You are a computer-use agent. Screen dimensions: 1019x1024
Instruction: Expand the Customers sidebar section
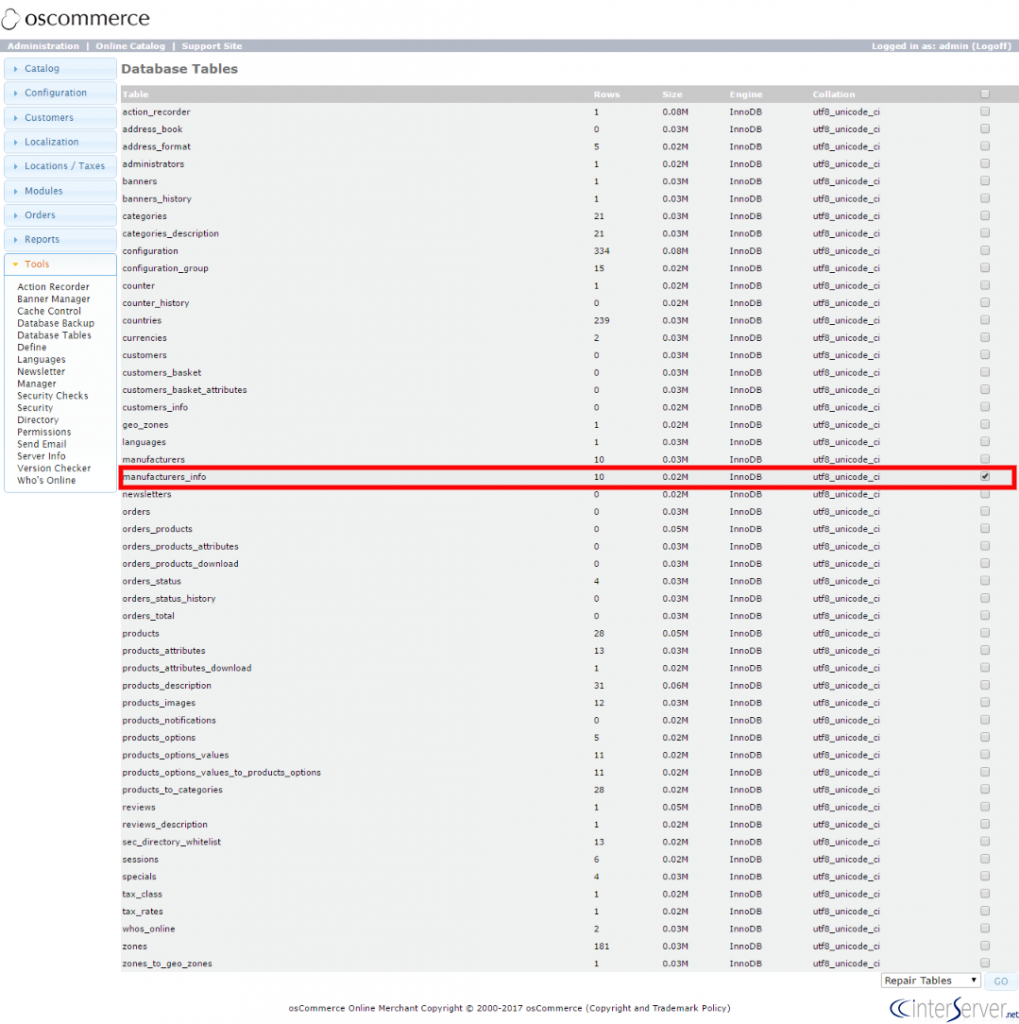[60, 118]
